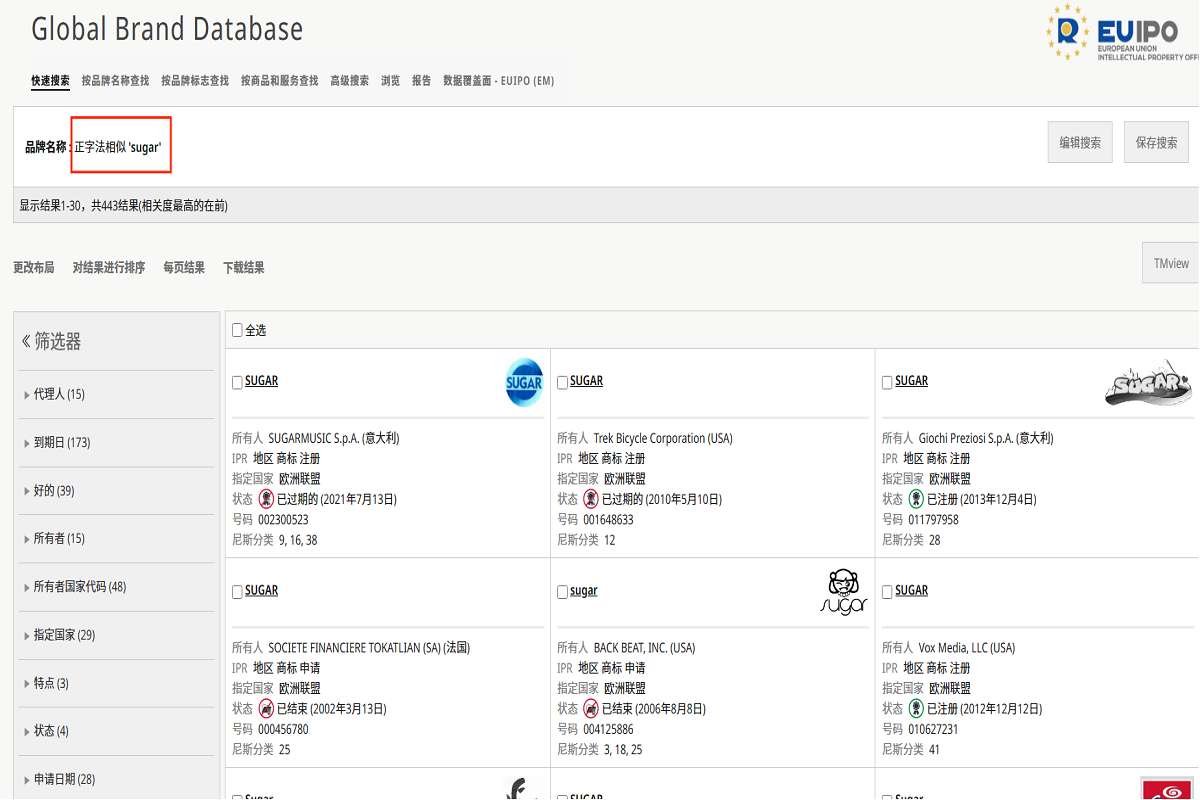Image resolution: width=1200 pixels, height=800 pixels.
Task: Click the trademark number 010627231
Action: [x=933, y=729]
